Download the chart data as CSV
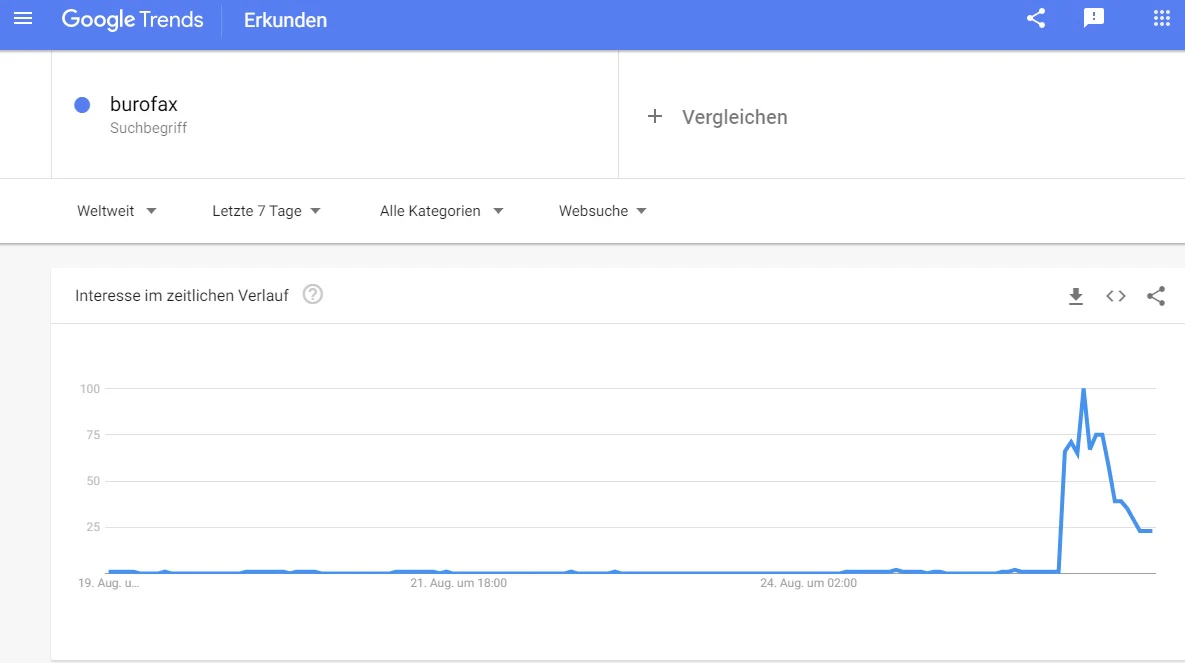The width and height of the screenshot is (1185, 663). tap(1075, 296)
